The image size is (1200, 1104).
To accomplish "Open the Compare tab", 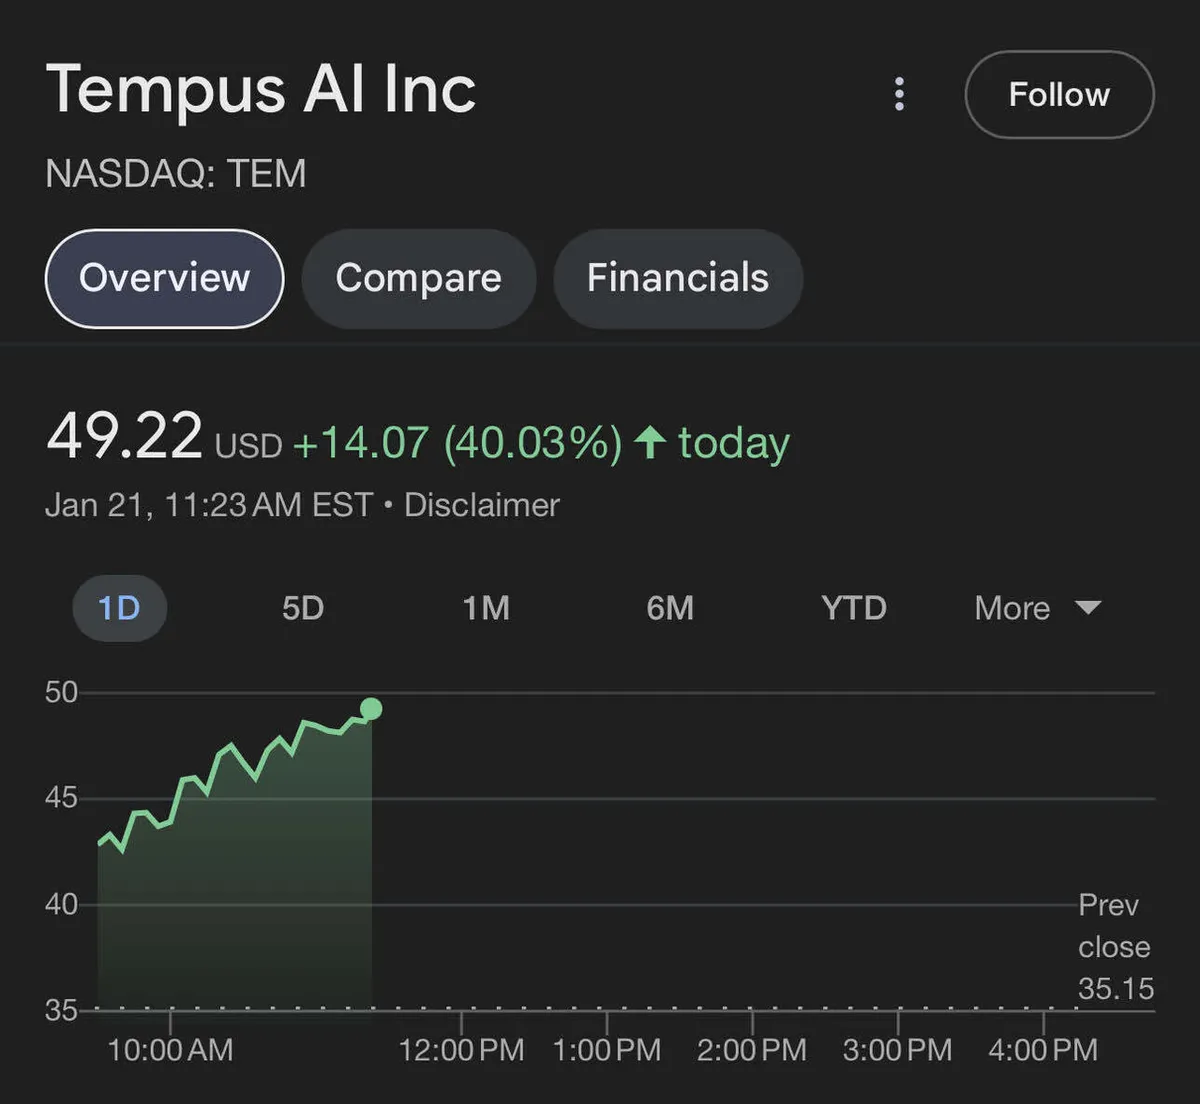I will click(x=418, y=278).
